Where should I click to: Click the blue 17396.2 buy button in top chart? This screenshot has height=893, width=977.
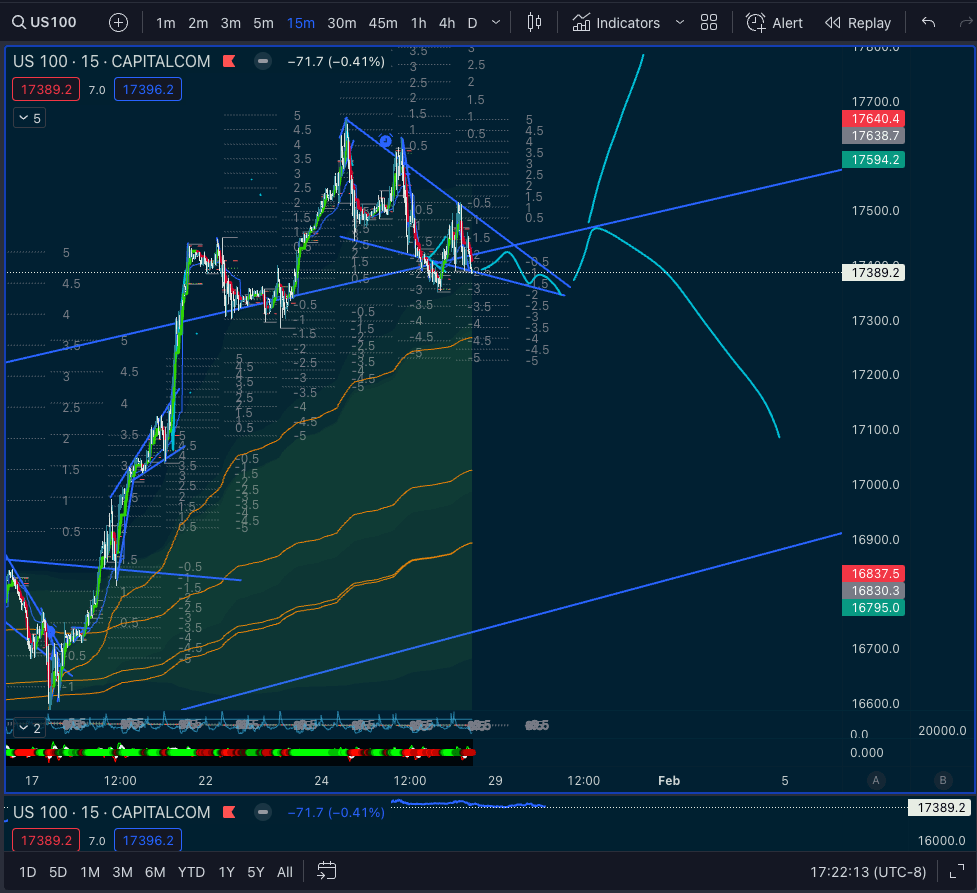146,90
